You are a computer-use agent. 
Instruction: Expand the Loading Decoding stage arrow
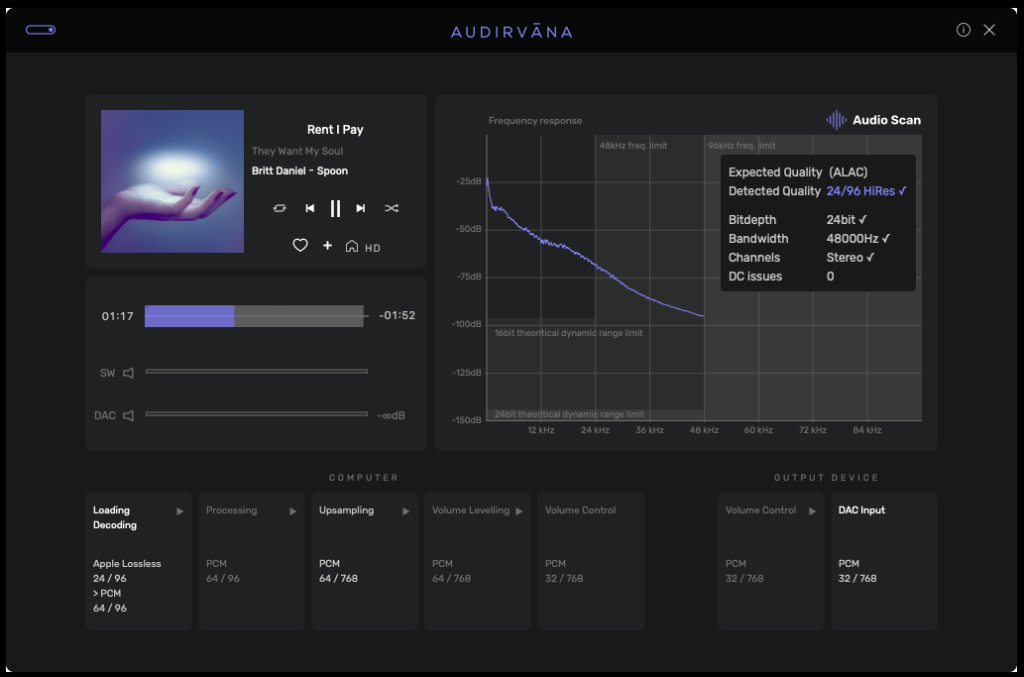pyautogui.click(x=180, y=511)
